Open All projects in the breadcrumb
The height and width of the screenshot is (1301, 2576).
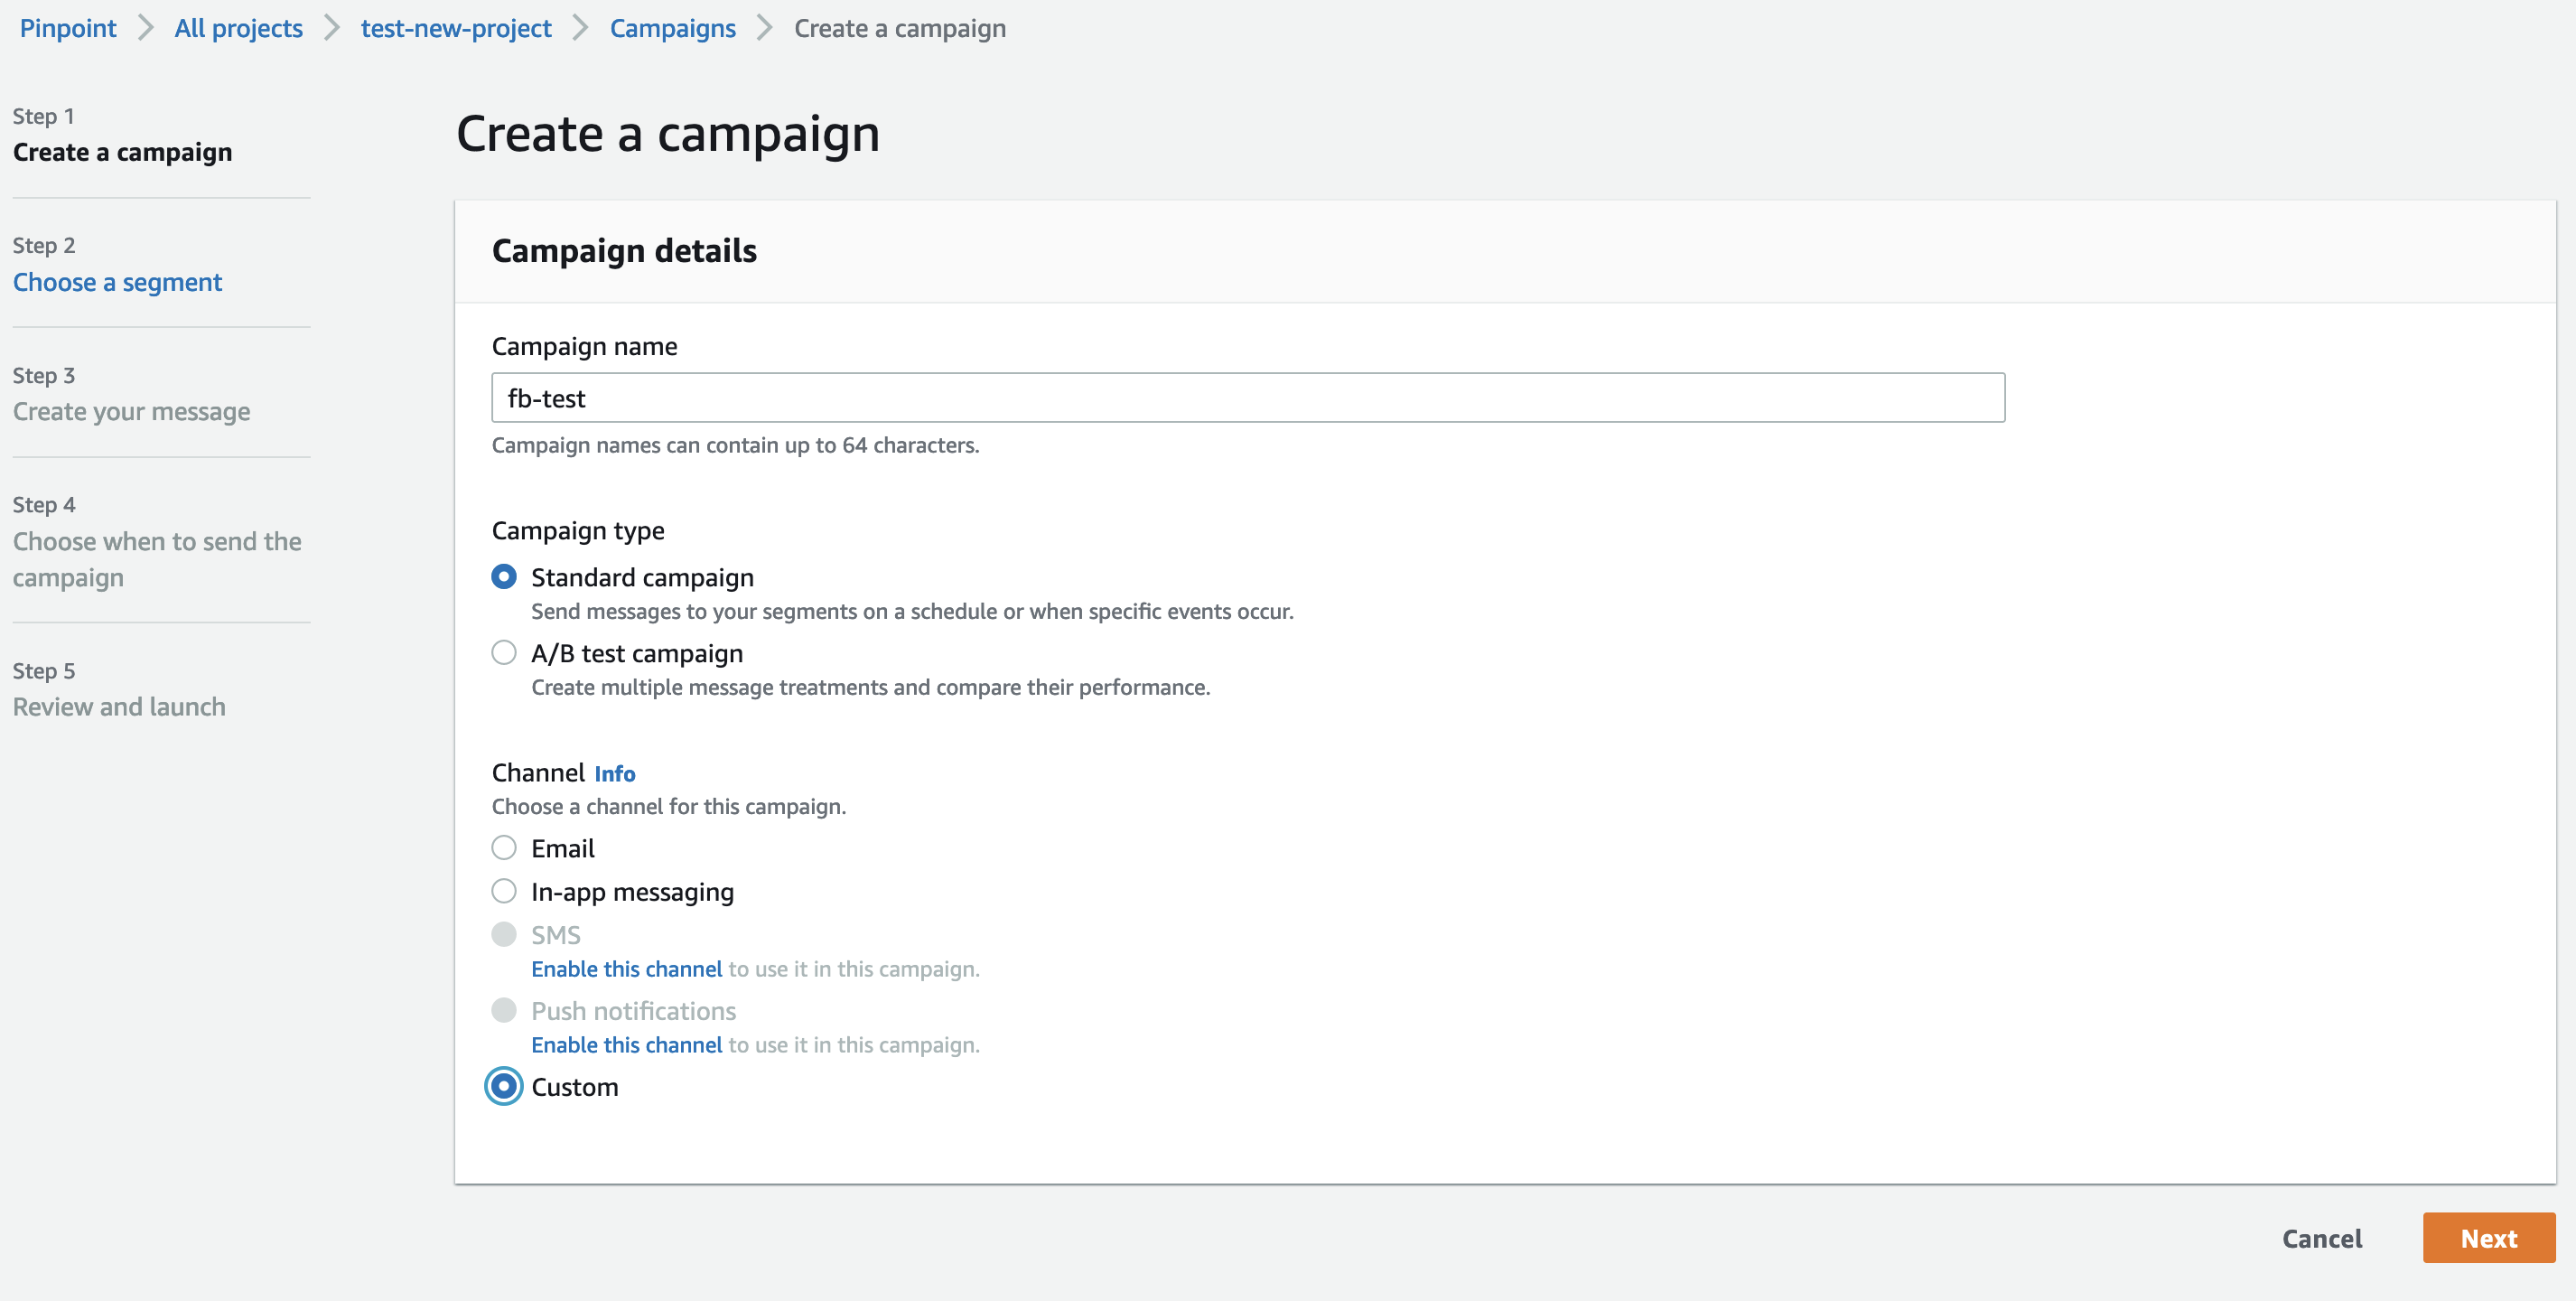click(x=238, y=28)
